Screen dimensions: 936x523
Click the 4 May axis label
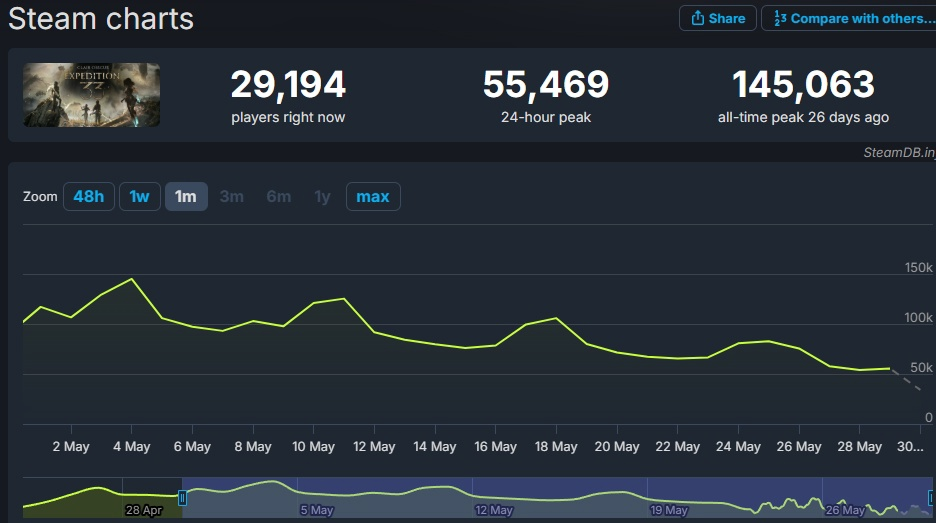[x=131, y=447]
